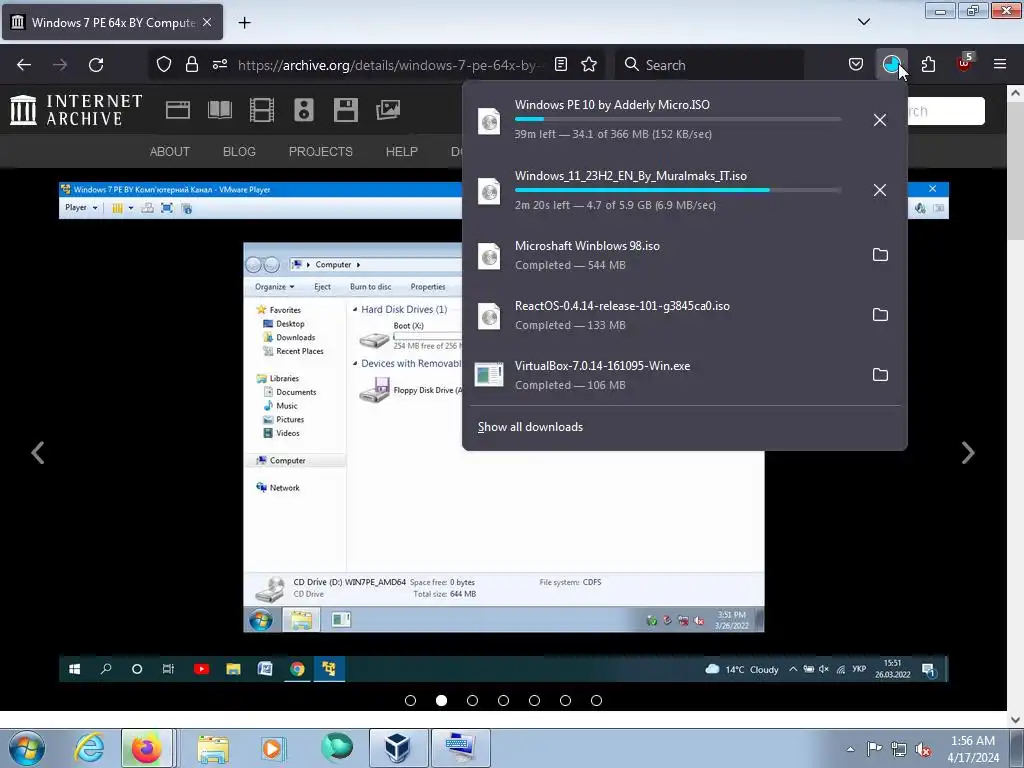The width and height of the screenshot is (1024, 768).
Task: Open File Explorer from taskbar
Action: click(213, 748)
